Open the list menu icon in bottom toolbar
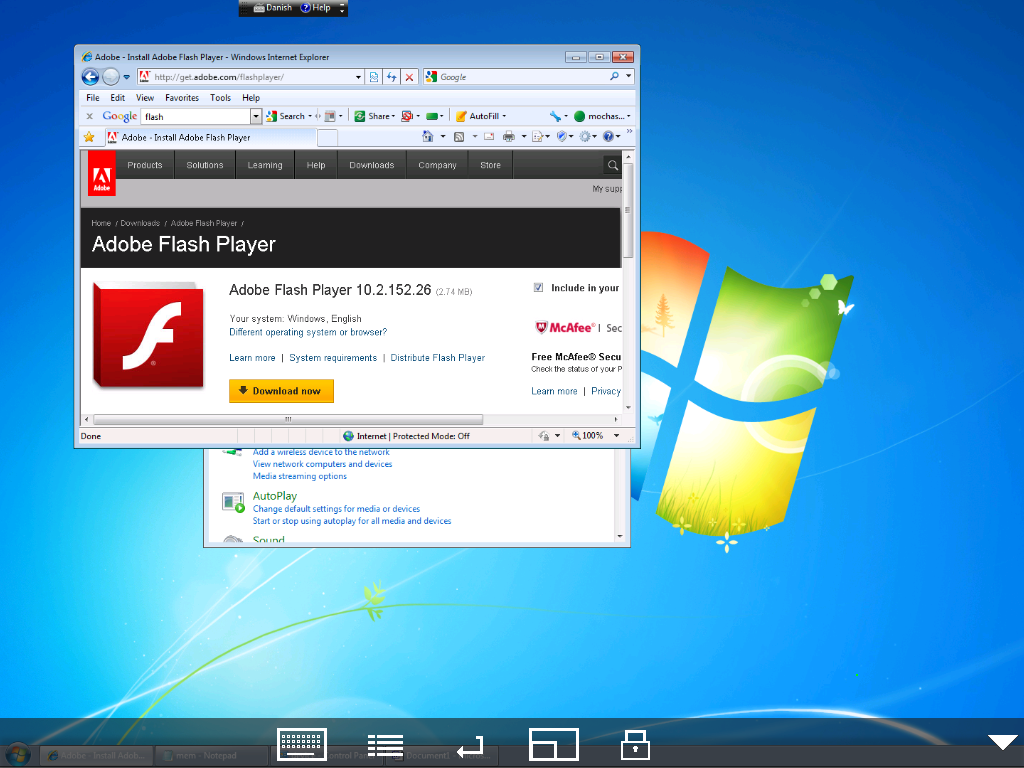Image resolution: width=1024 pixels, height=768 pixels. tap(385, 745)
